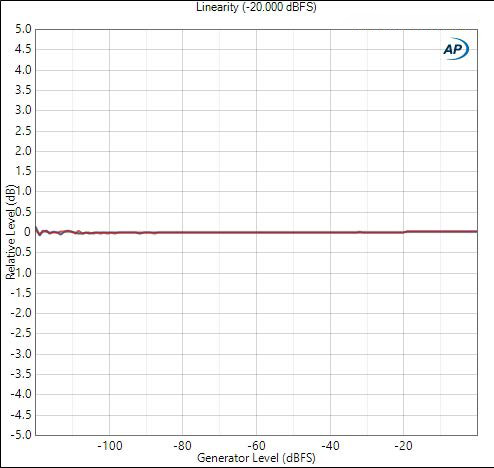Click the 4.0 y-axis tick label

(23, 70)
